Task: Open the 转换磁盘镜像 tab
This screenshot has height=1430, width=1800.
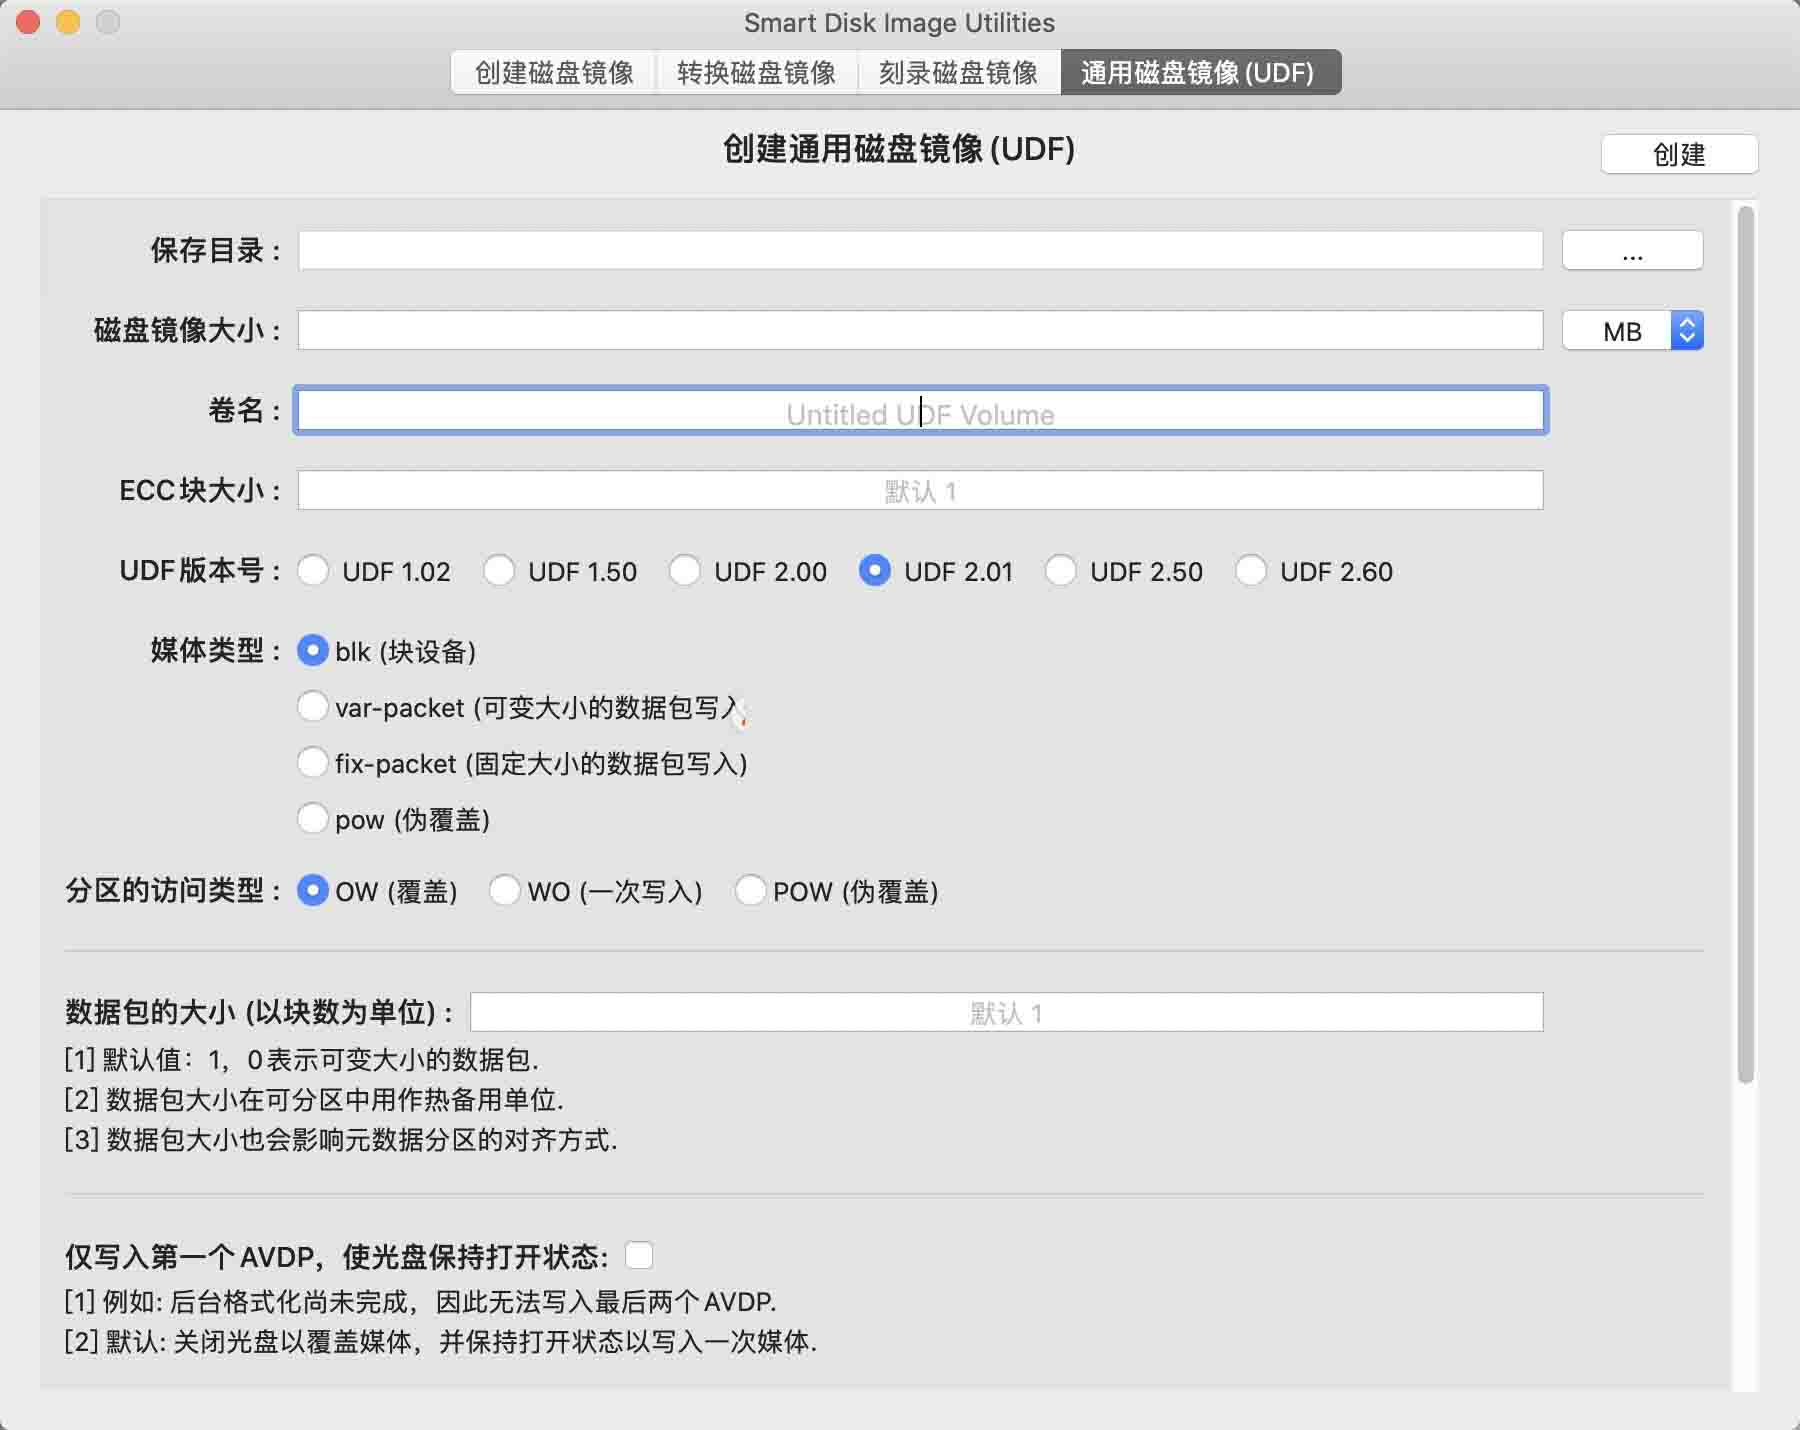Action: pyautogui.click(x=757, y=73)
